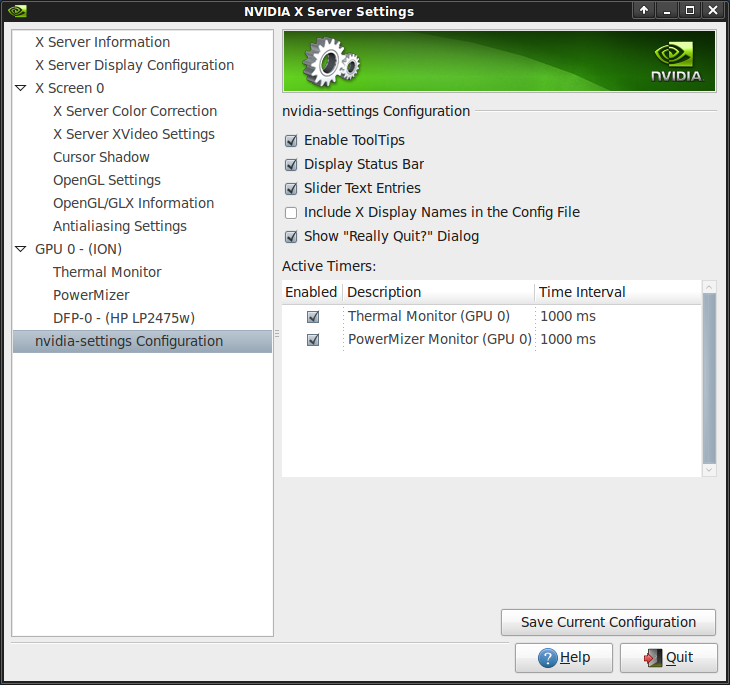Select DFP-0 - (HP LP2475w) display
The height and width of the screenshot is (685, 730).
[x=124, y=318]
